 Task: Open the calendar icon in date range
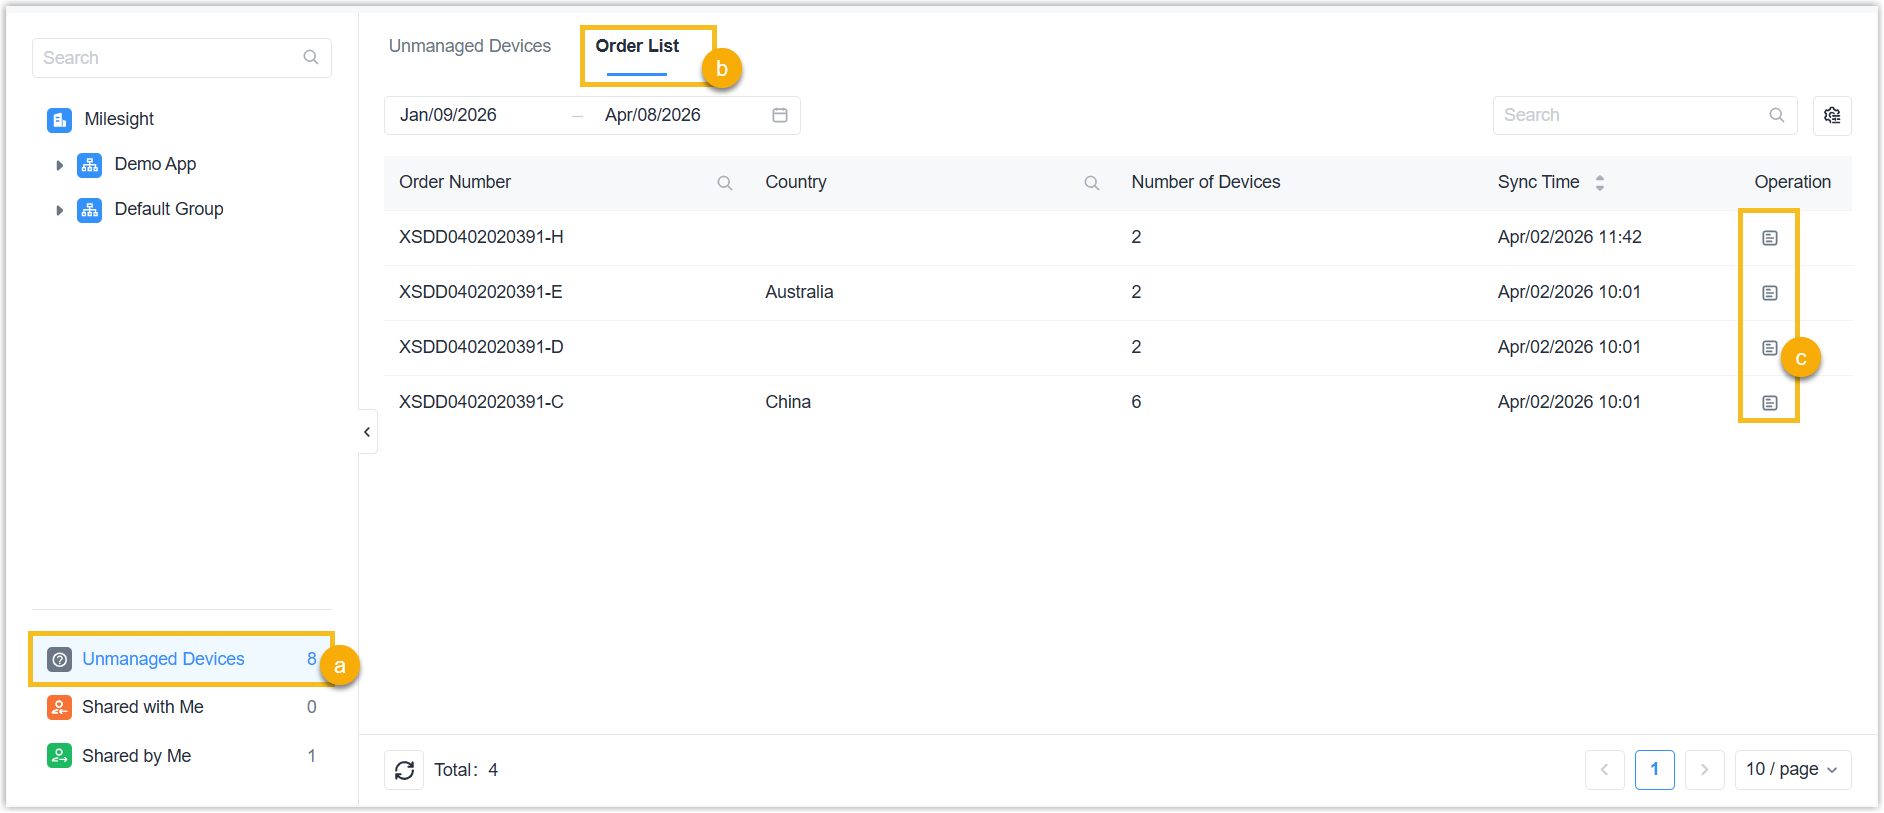click(x=780, y=115)
